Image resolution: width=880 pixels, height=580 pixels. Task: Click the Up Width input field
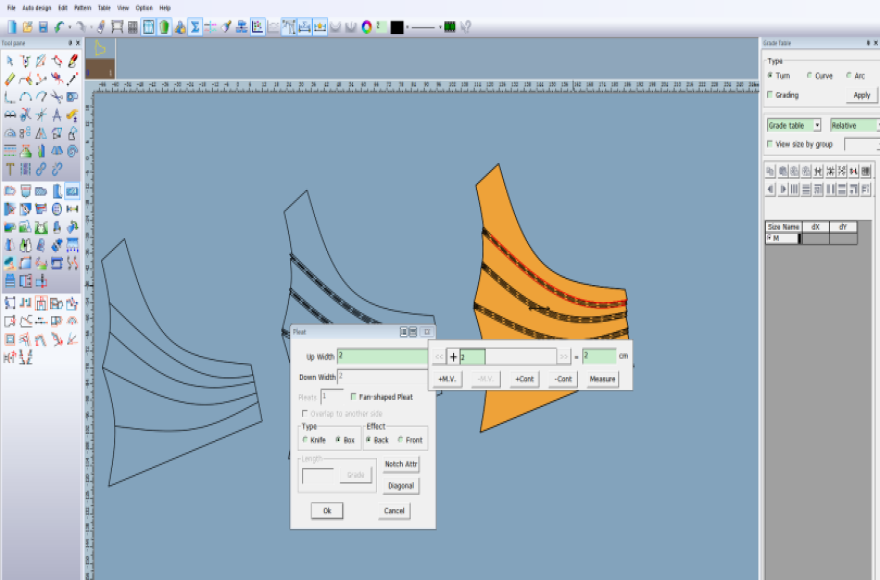[383, 356]
